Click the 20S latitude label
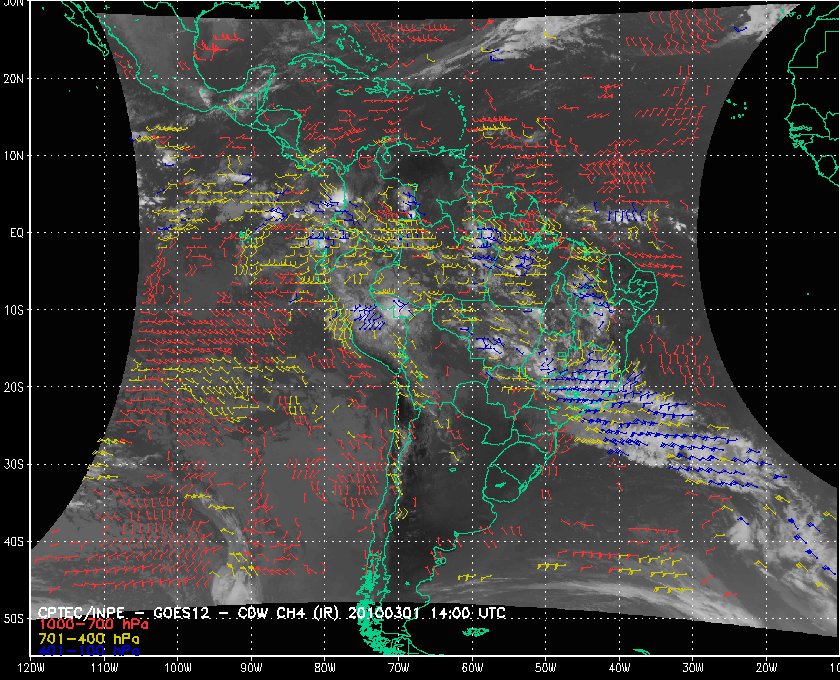This screenshot has width=840, height=680. click(16, 387)
